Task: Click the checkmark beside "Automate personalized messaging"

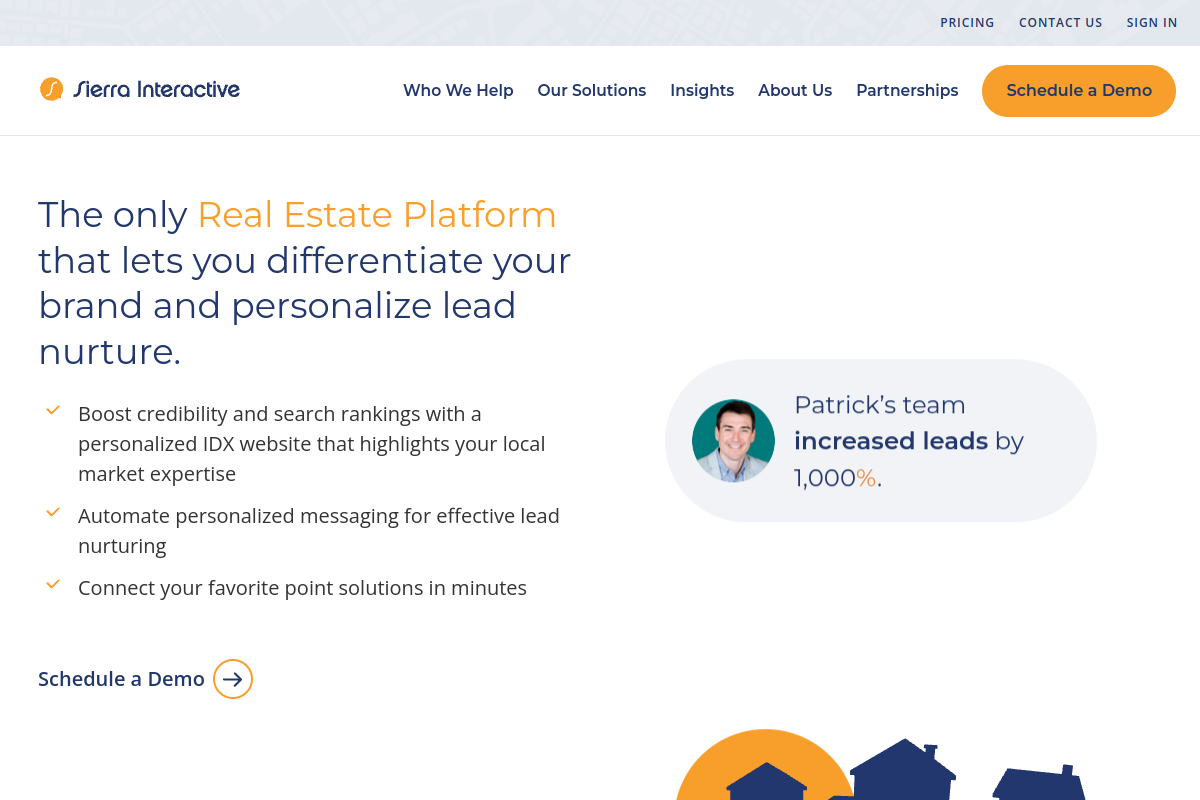Action: click(x=53, y=512)
